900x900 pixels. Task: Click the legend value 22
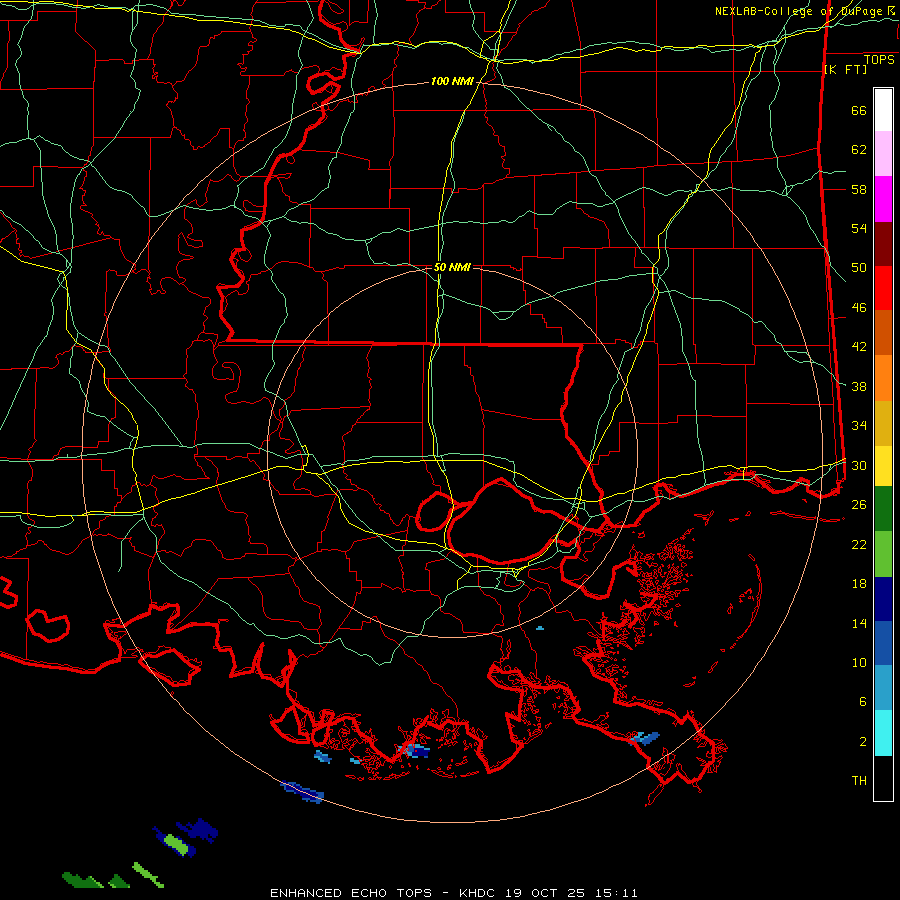(859, 544)
